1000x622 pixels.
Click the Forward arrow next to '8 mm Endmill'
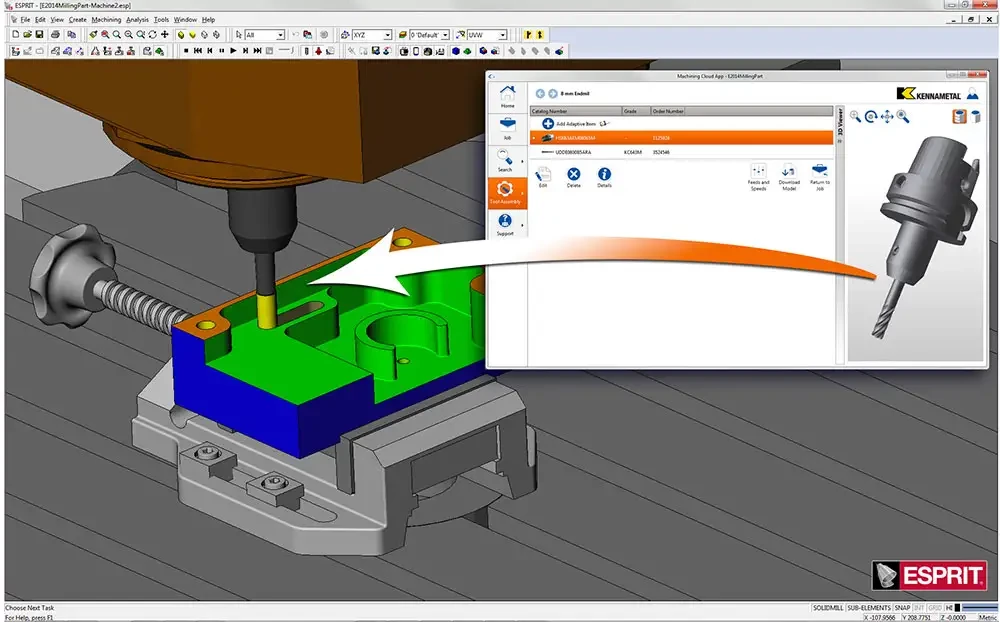(x=552, y=94)
